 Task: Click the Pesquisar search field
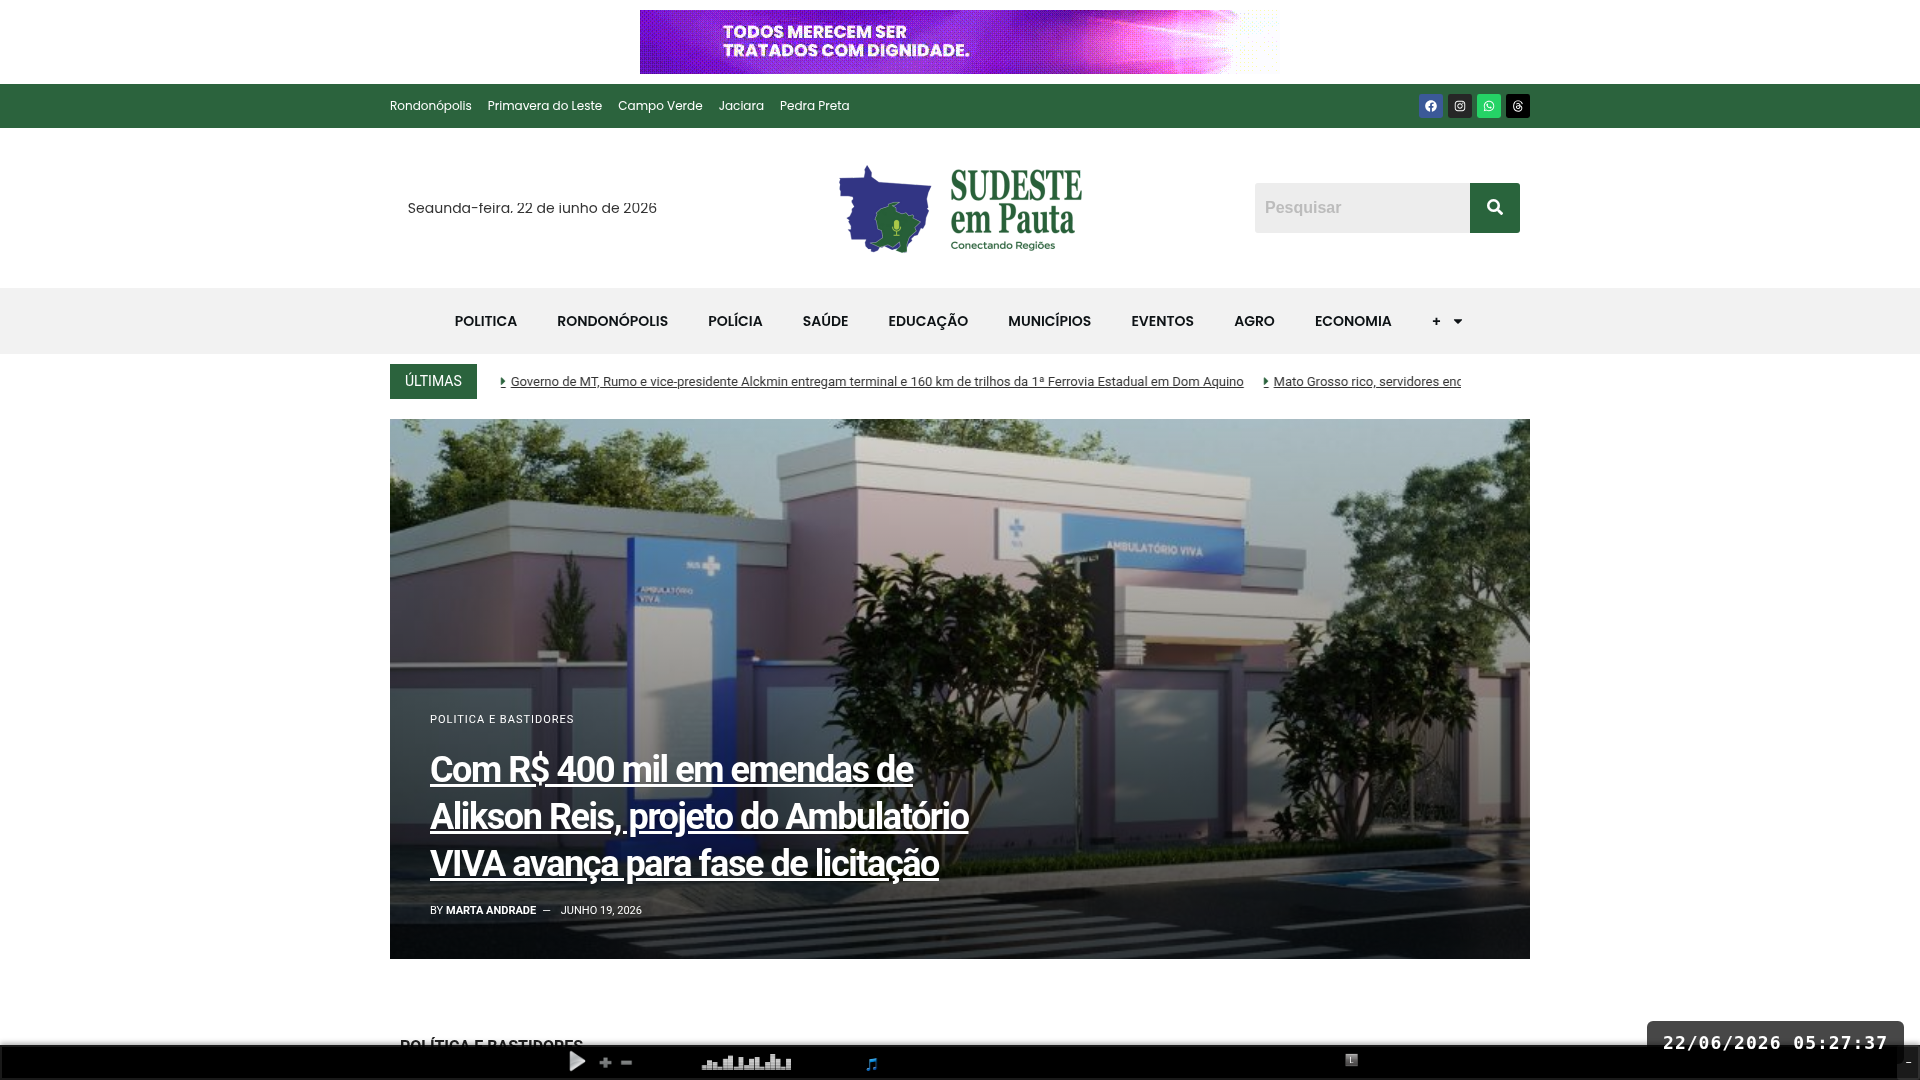pos(1362,208)
